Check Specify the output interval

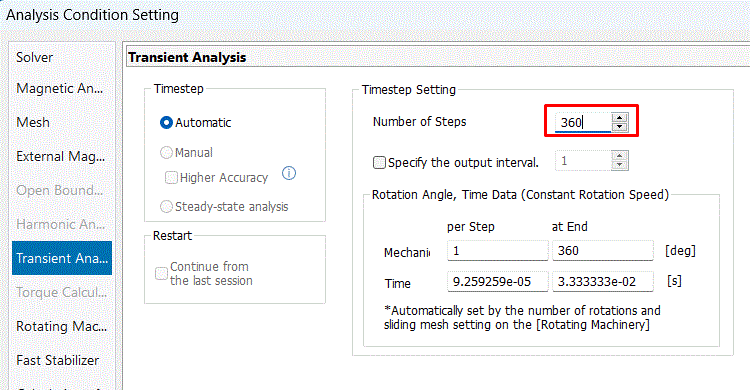coord(379,163)
